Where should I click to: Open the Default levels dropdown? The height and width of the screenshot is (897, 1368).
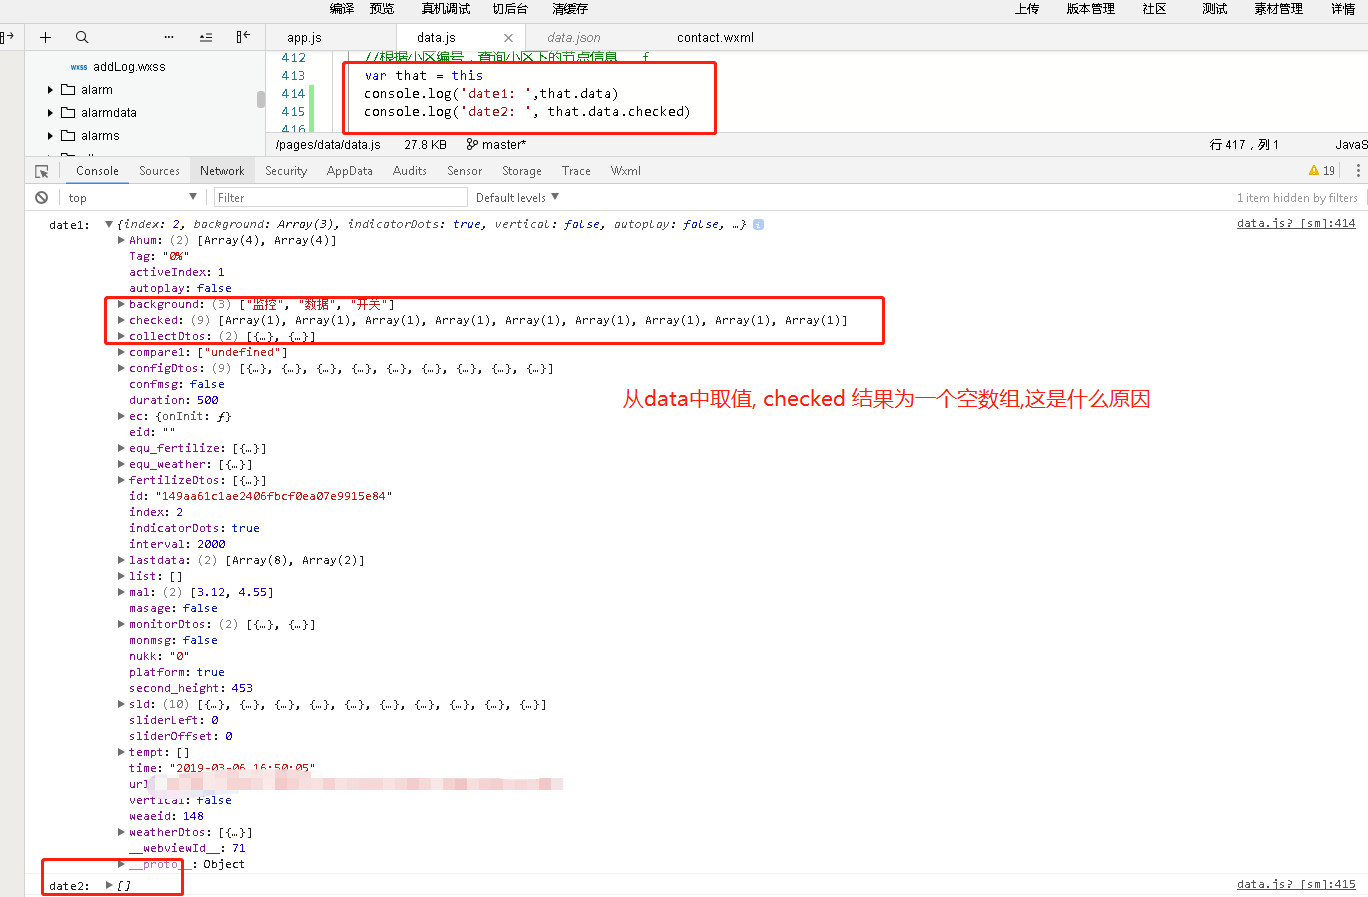[517, 198]
